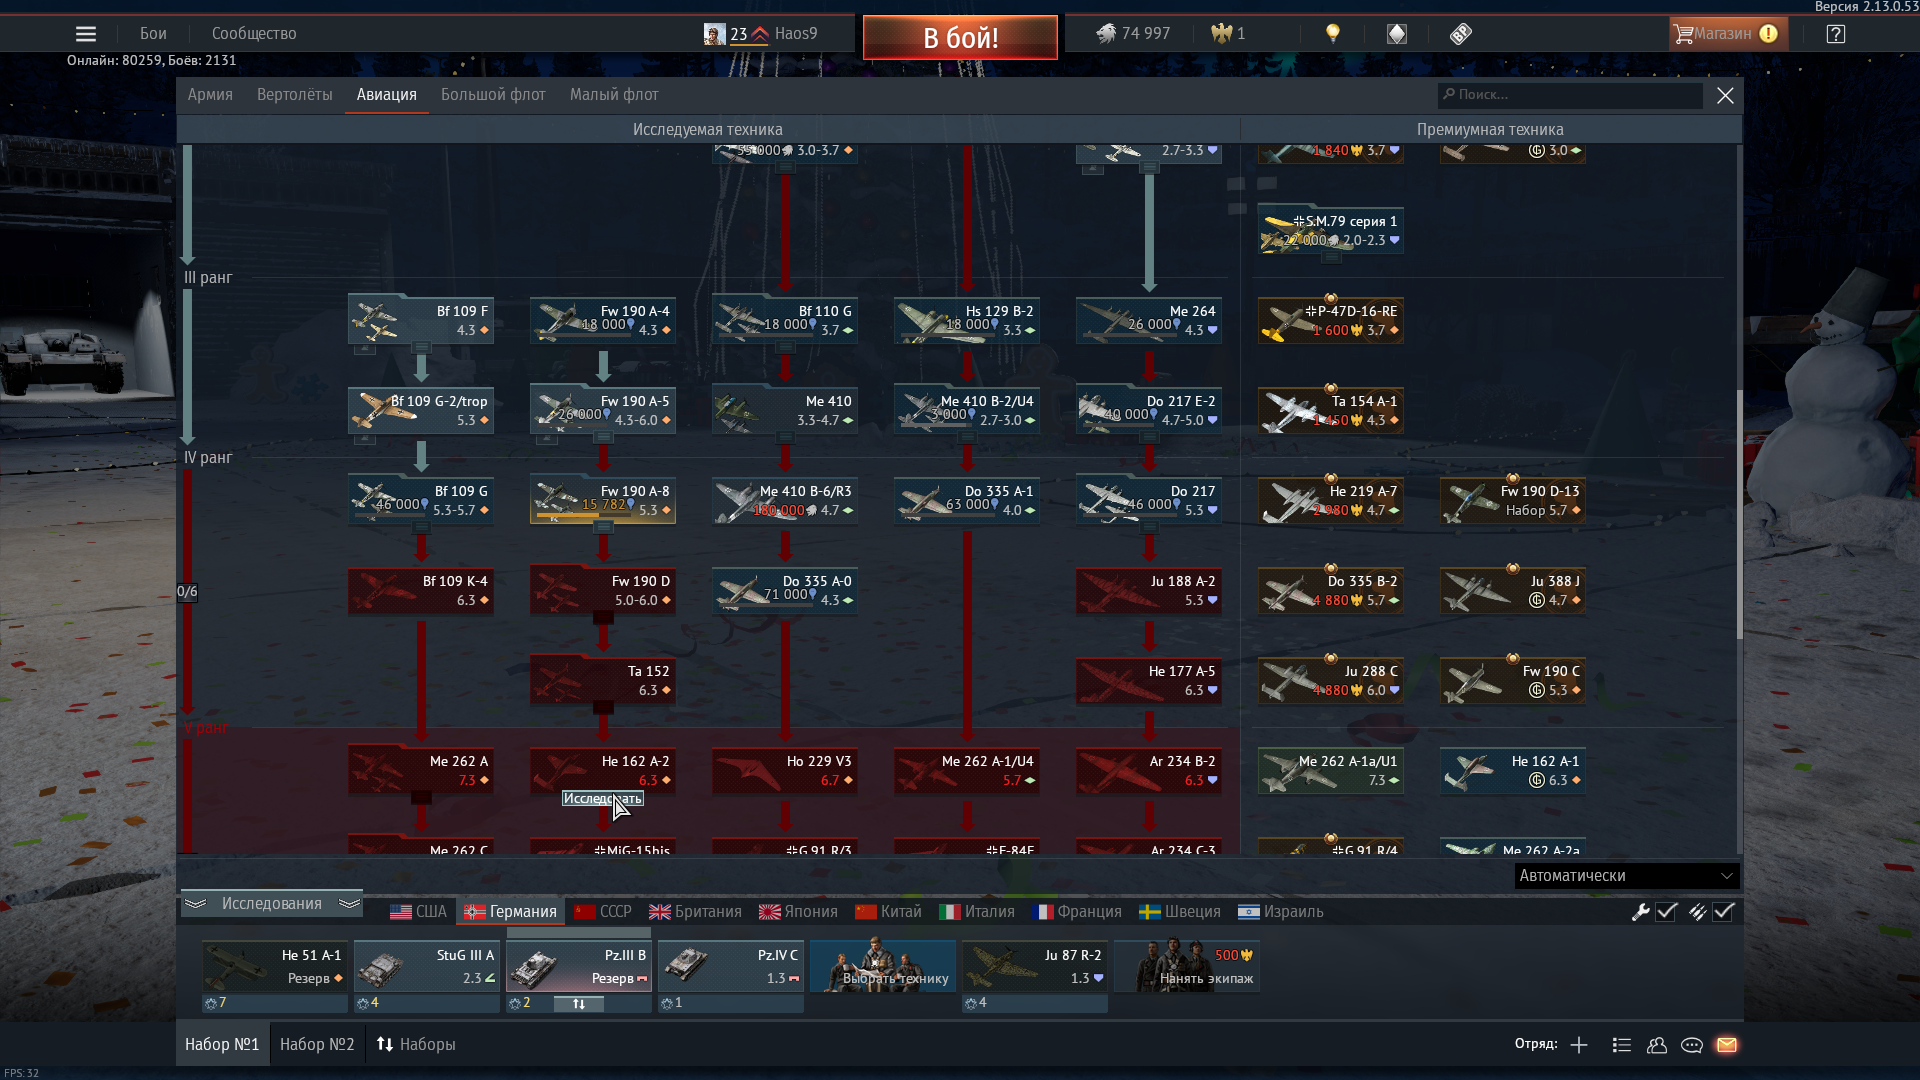Click crew level icon under Pz.IV C
1920x1080 pixels.
[x=667, y=1003]
